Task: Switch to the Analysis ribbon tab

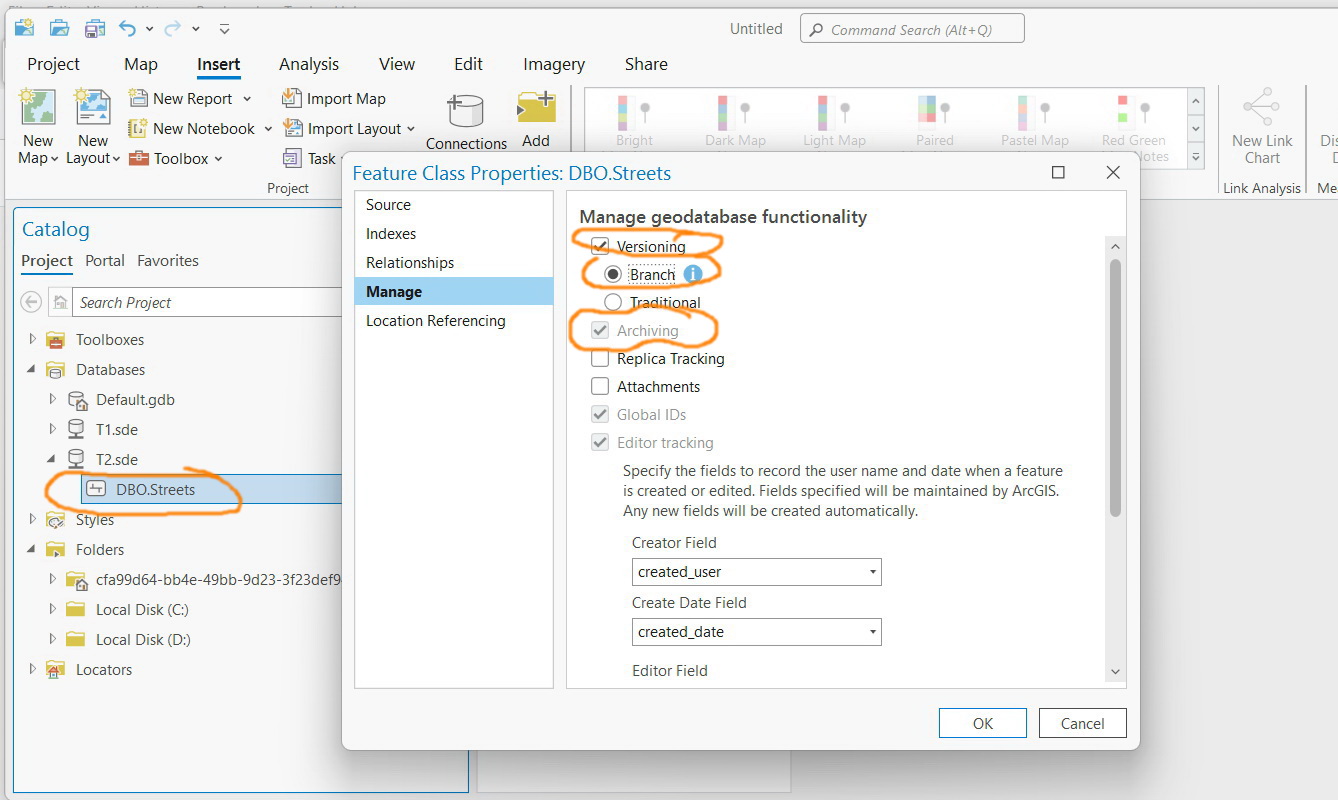Action: (x=309, y=64)
